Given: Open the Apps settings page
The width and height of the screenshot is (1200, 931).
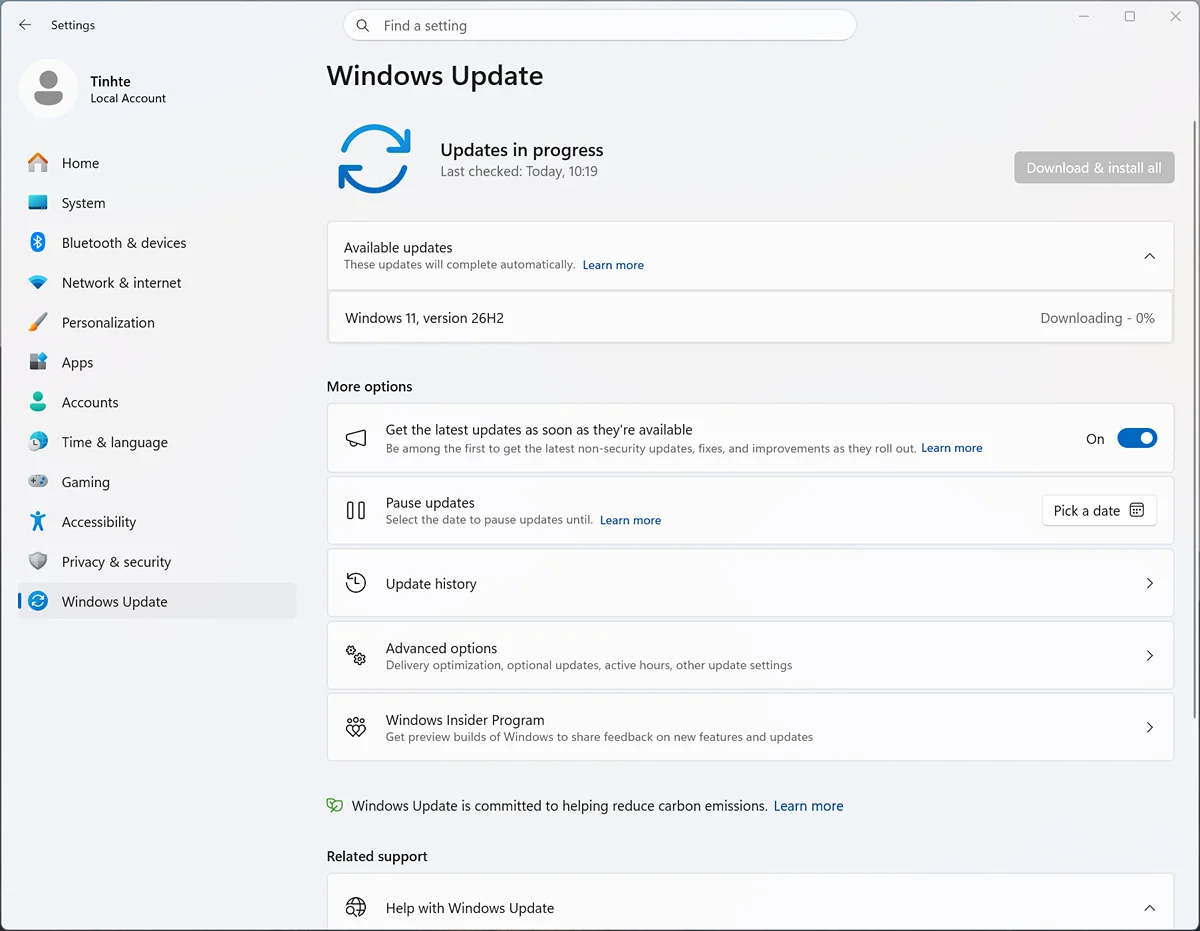Looking at the screenshot, I should tap(157, 362).
